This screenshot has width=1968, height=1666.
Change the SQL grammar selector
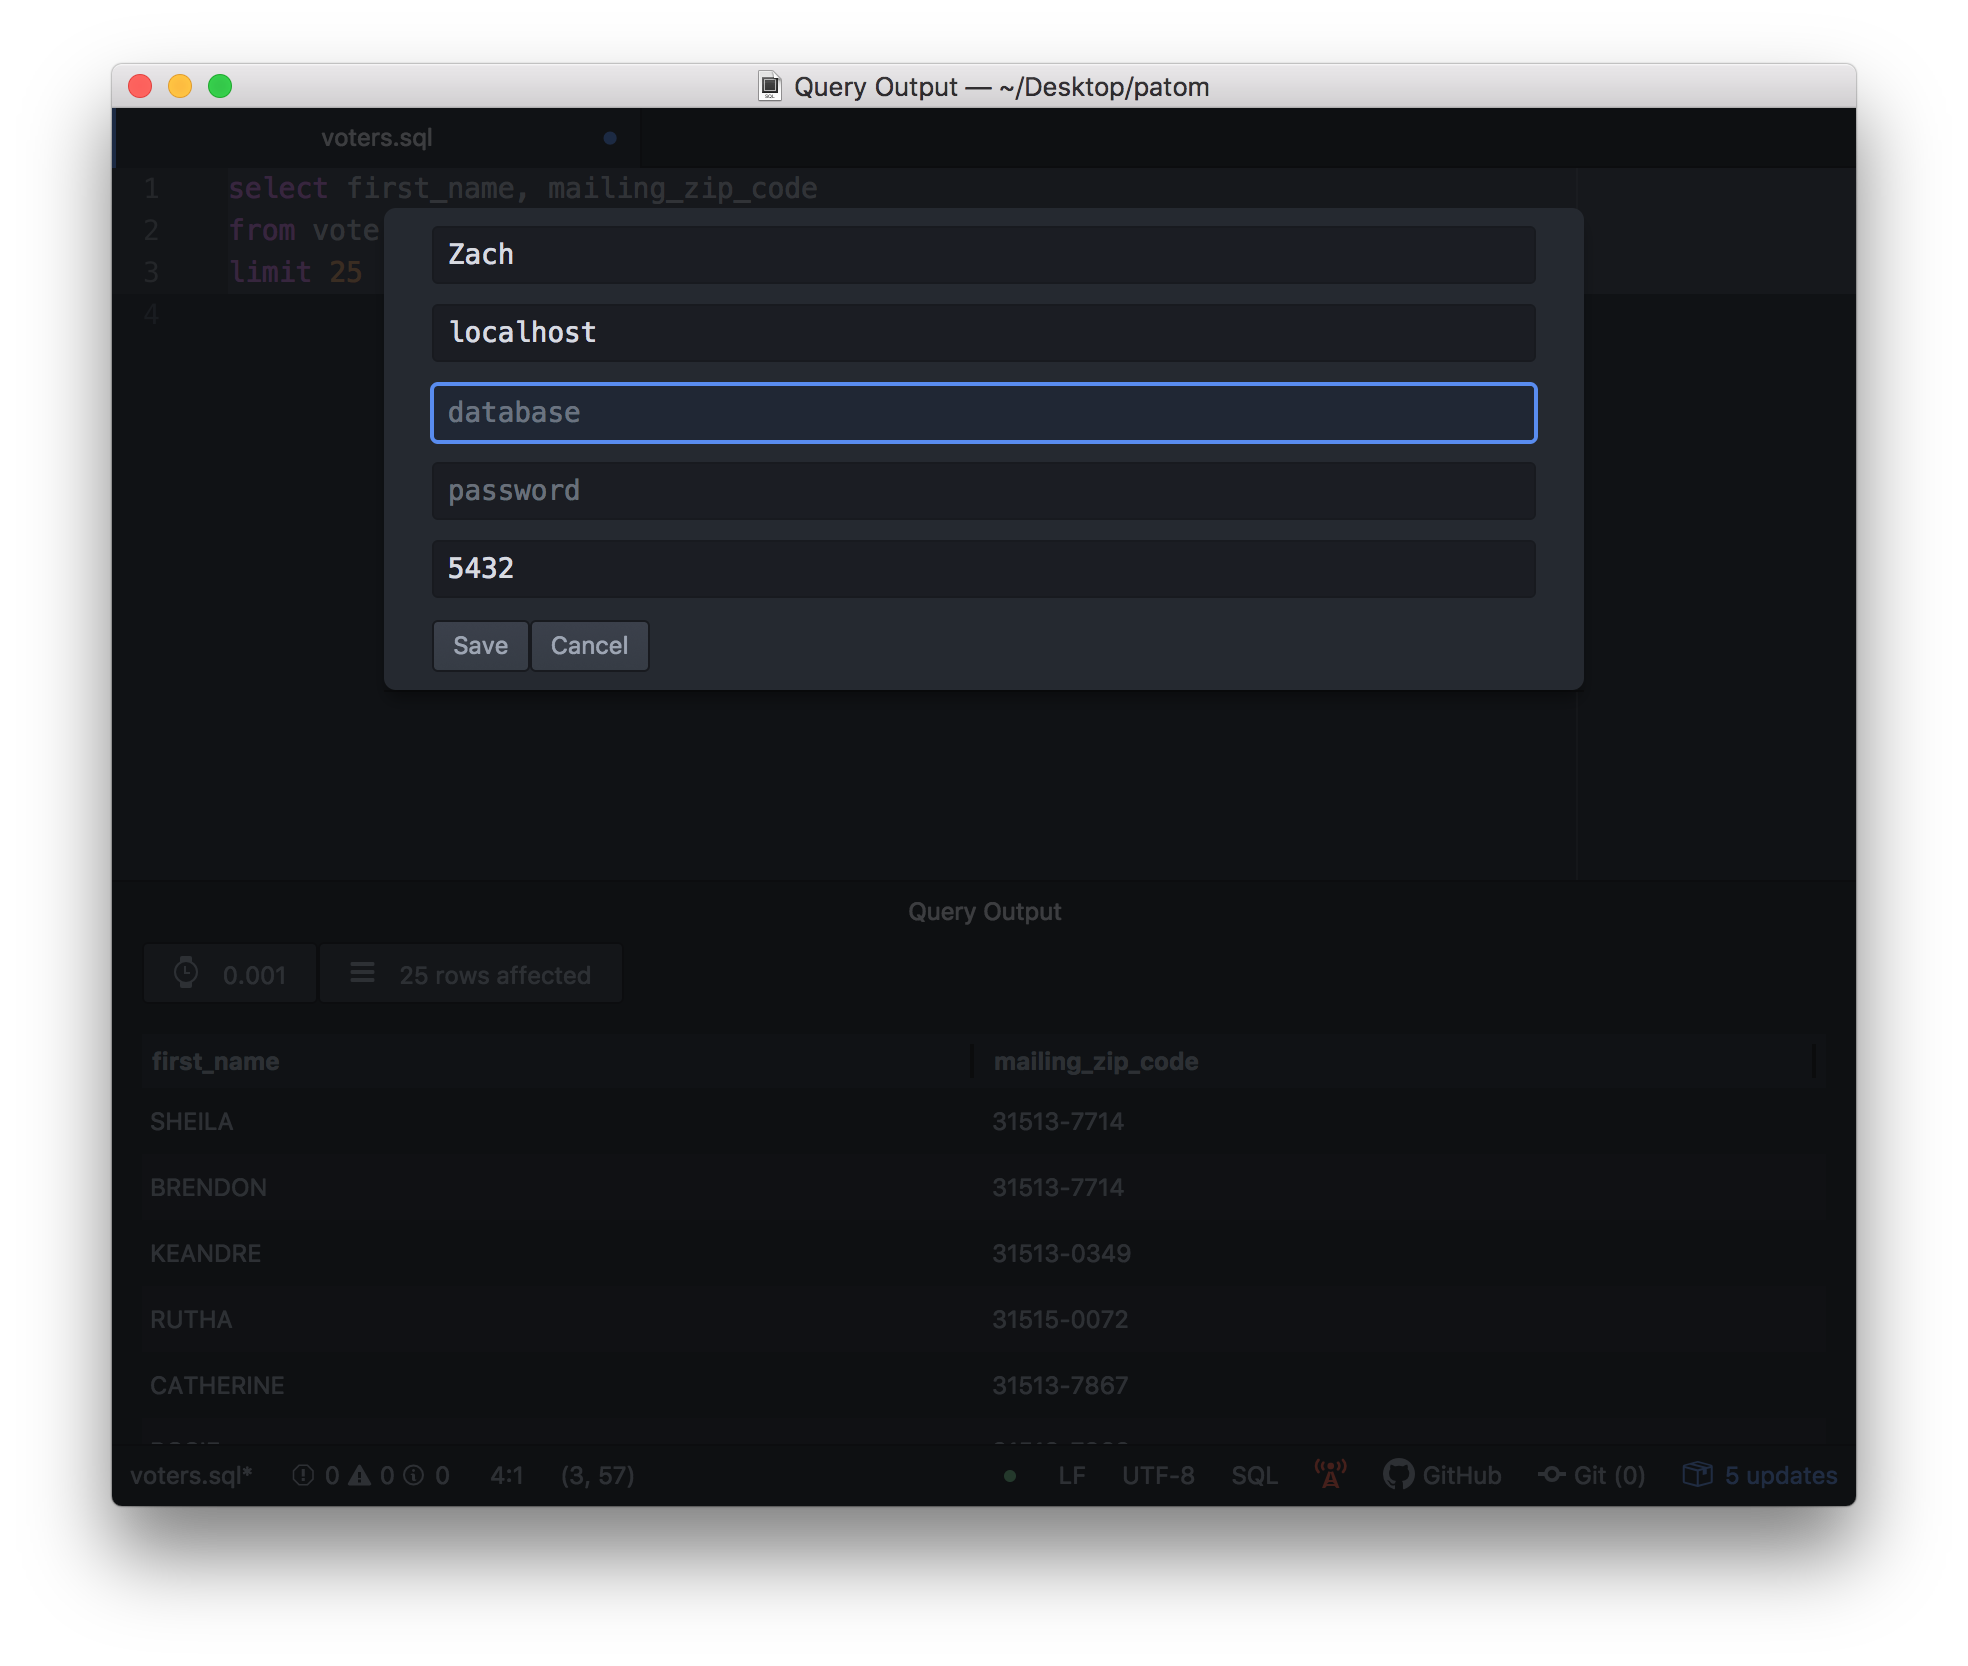tap(1254, 1475)
